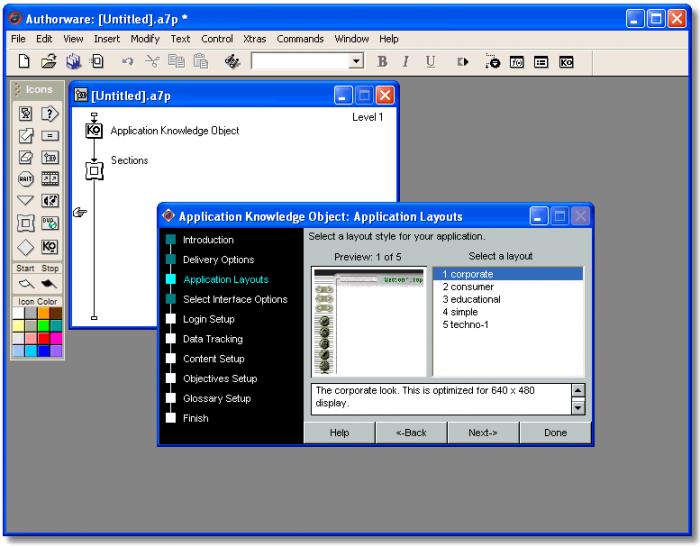700x547 pixels.
Task: Click the Help button in wizard
Action: 339,433
